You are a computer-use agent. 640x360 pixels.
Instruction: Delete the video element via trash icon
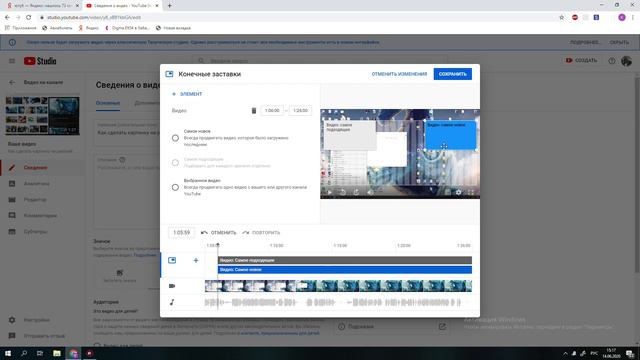click(x=253, y=111)
